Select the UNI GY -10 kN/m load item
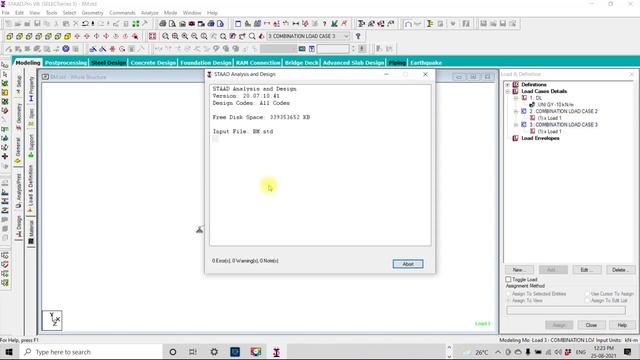Image resolution: width=640 pixels, height=360 pixels. 555,105
